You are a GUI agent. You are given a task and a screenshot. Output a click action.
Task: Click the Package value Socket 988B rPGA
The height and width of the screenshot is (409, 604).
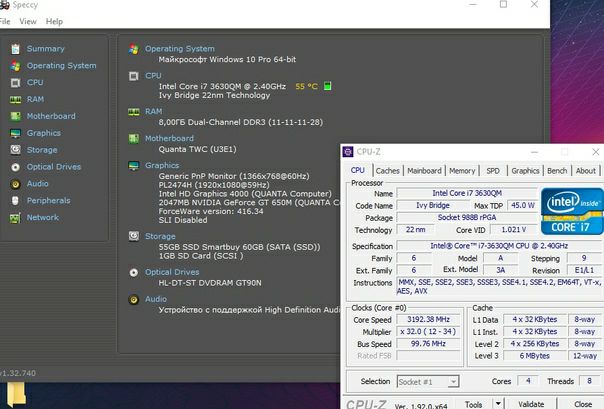coord(467,218)
